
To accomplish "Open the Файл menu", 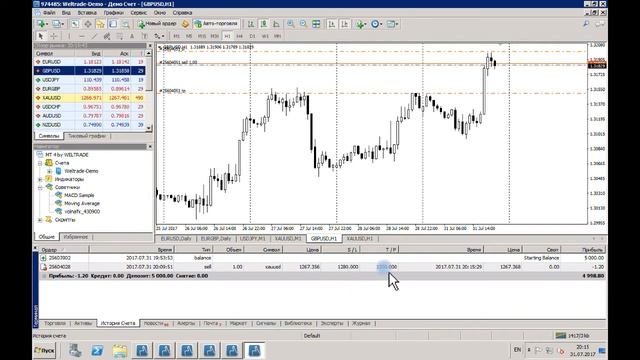I will click(49, 13).
